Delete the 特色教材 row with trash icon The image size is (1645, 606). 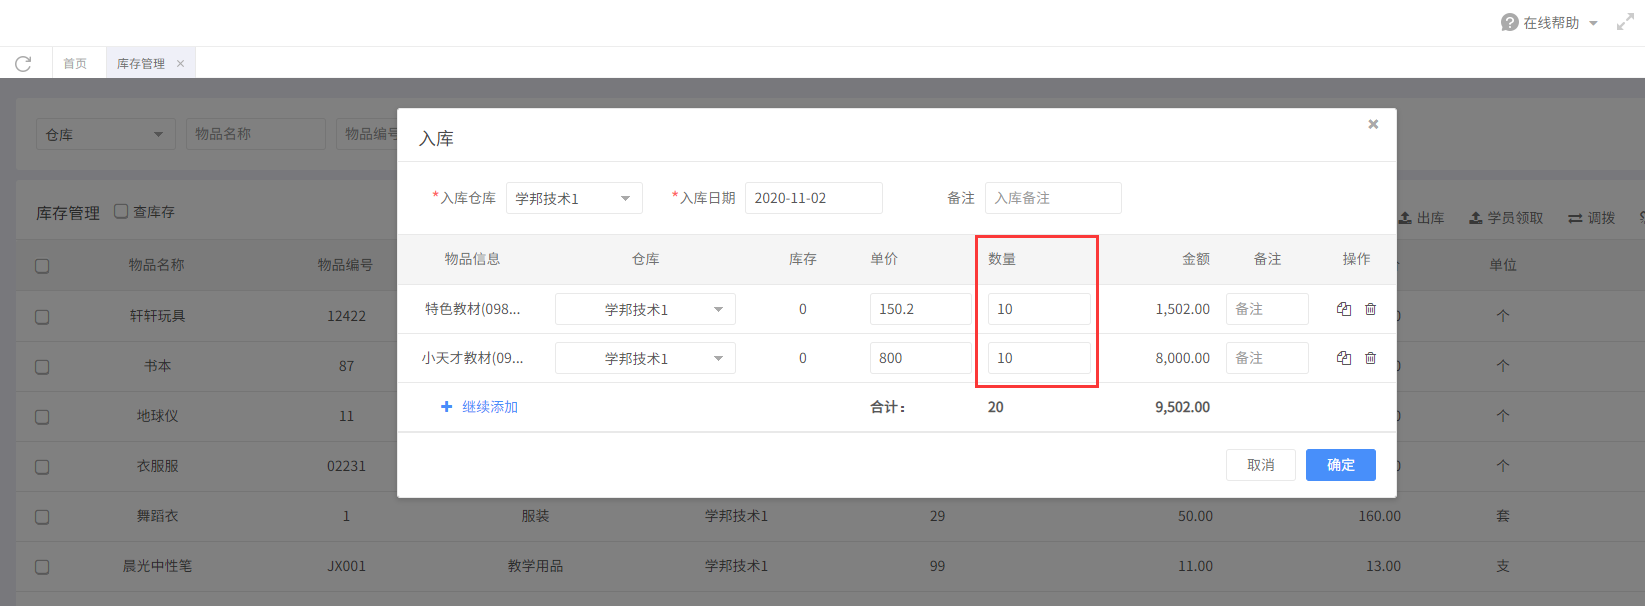(x=1370, y=309)
